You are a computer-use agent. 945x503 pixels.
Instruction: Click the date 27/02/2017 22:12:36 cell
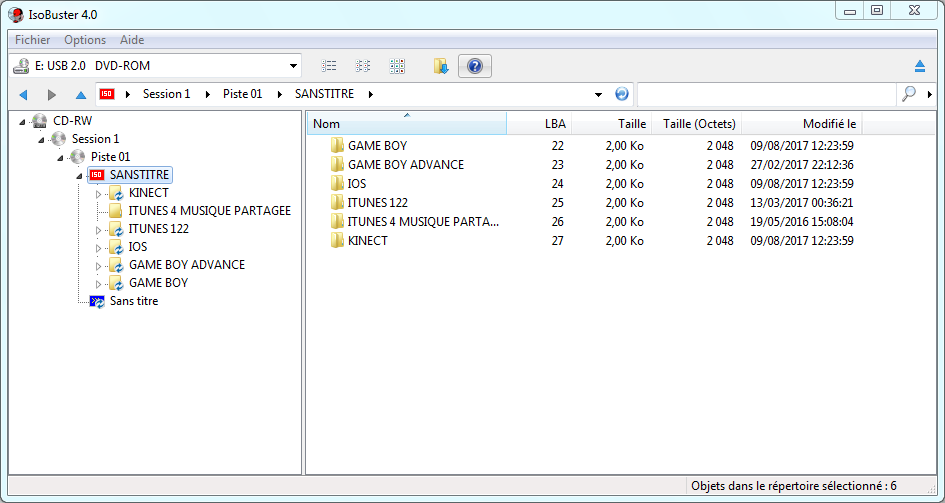click(x=802, y=164)
